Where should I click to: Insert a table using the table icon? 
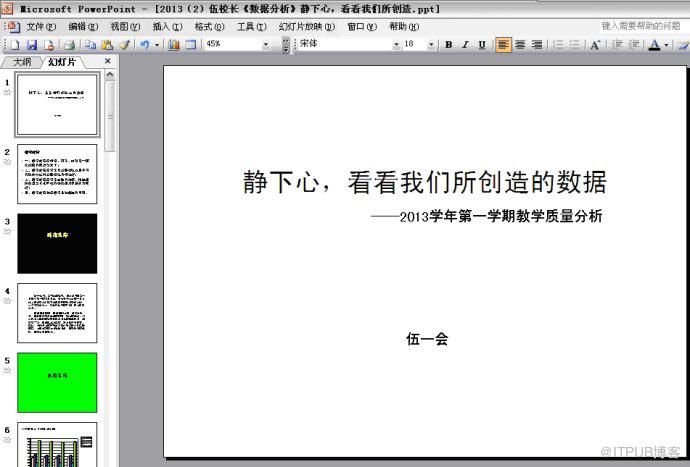pyautogui.click(x=191, y=44)
